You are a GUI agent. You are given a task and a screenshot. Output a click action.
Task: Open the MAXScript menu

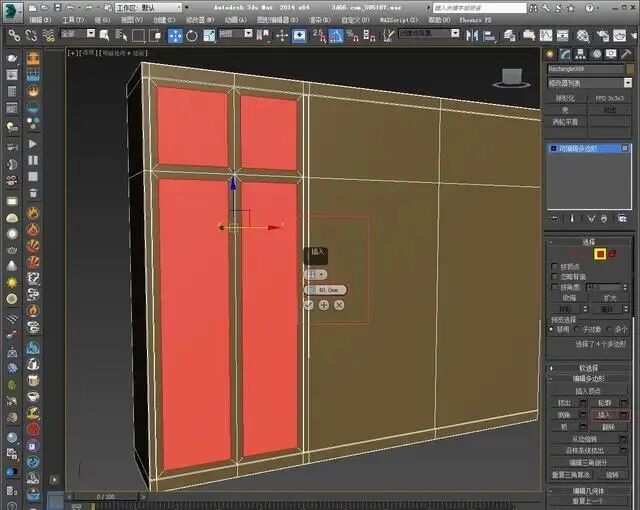point(399,20)
